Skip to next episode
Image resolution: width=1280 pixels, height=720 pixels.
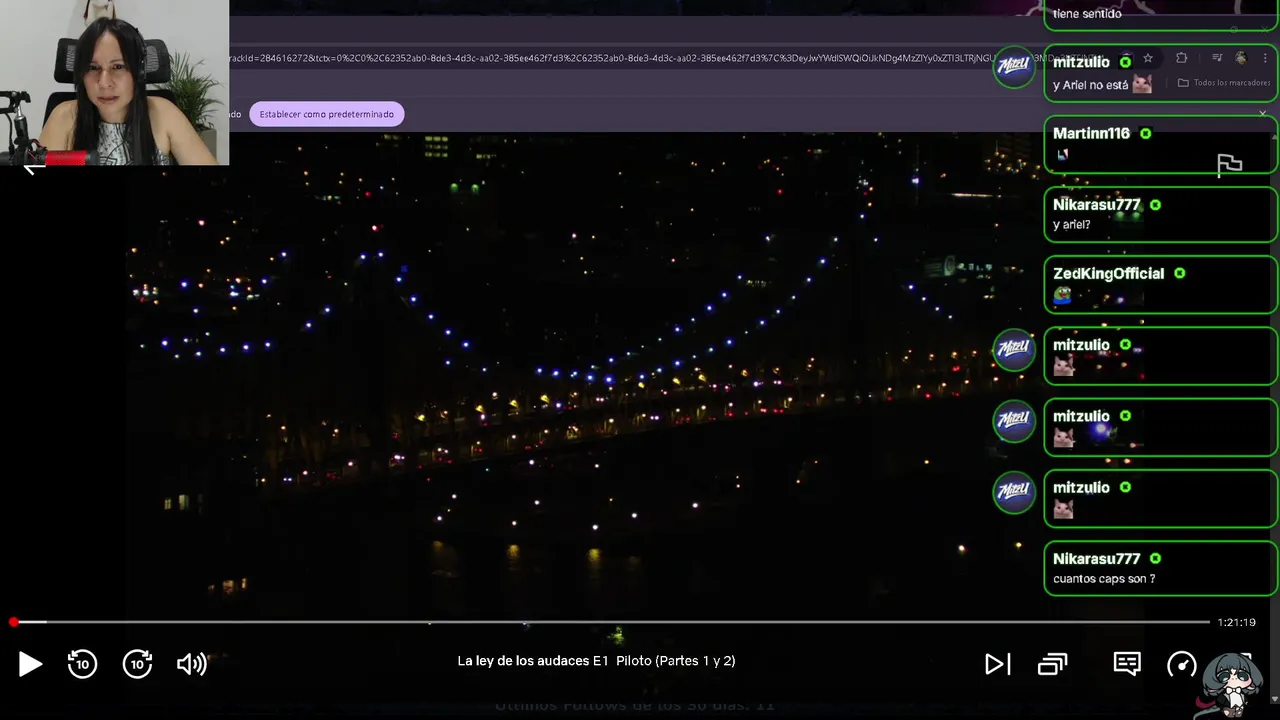(997, 664)
